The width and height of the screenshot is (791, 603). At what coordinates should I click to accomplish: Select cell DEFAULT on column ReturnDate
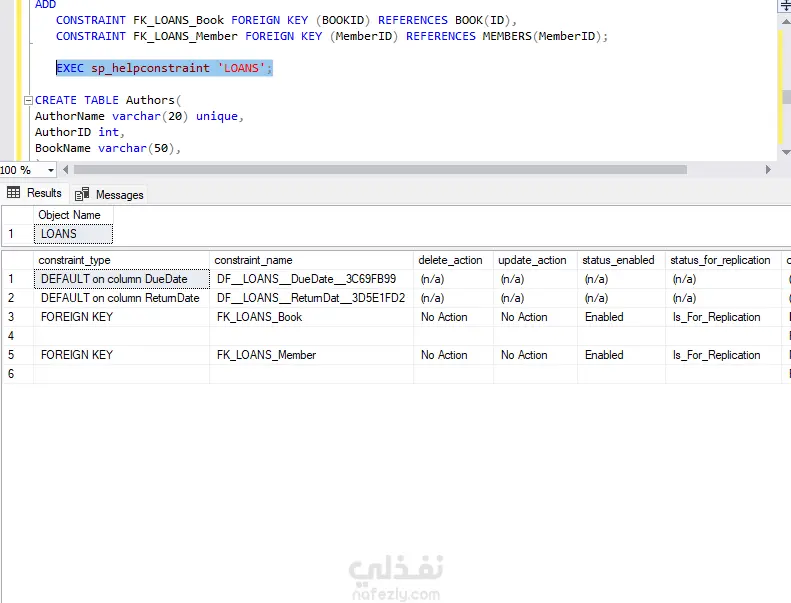122,298
